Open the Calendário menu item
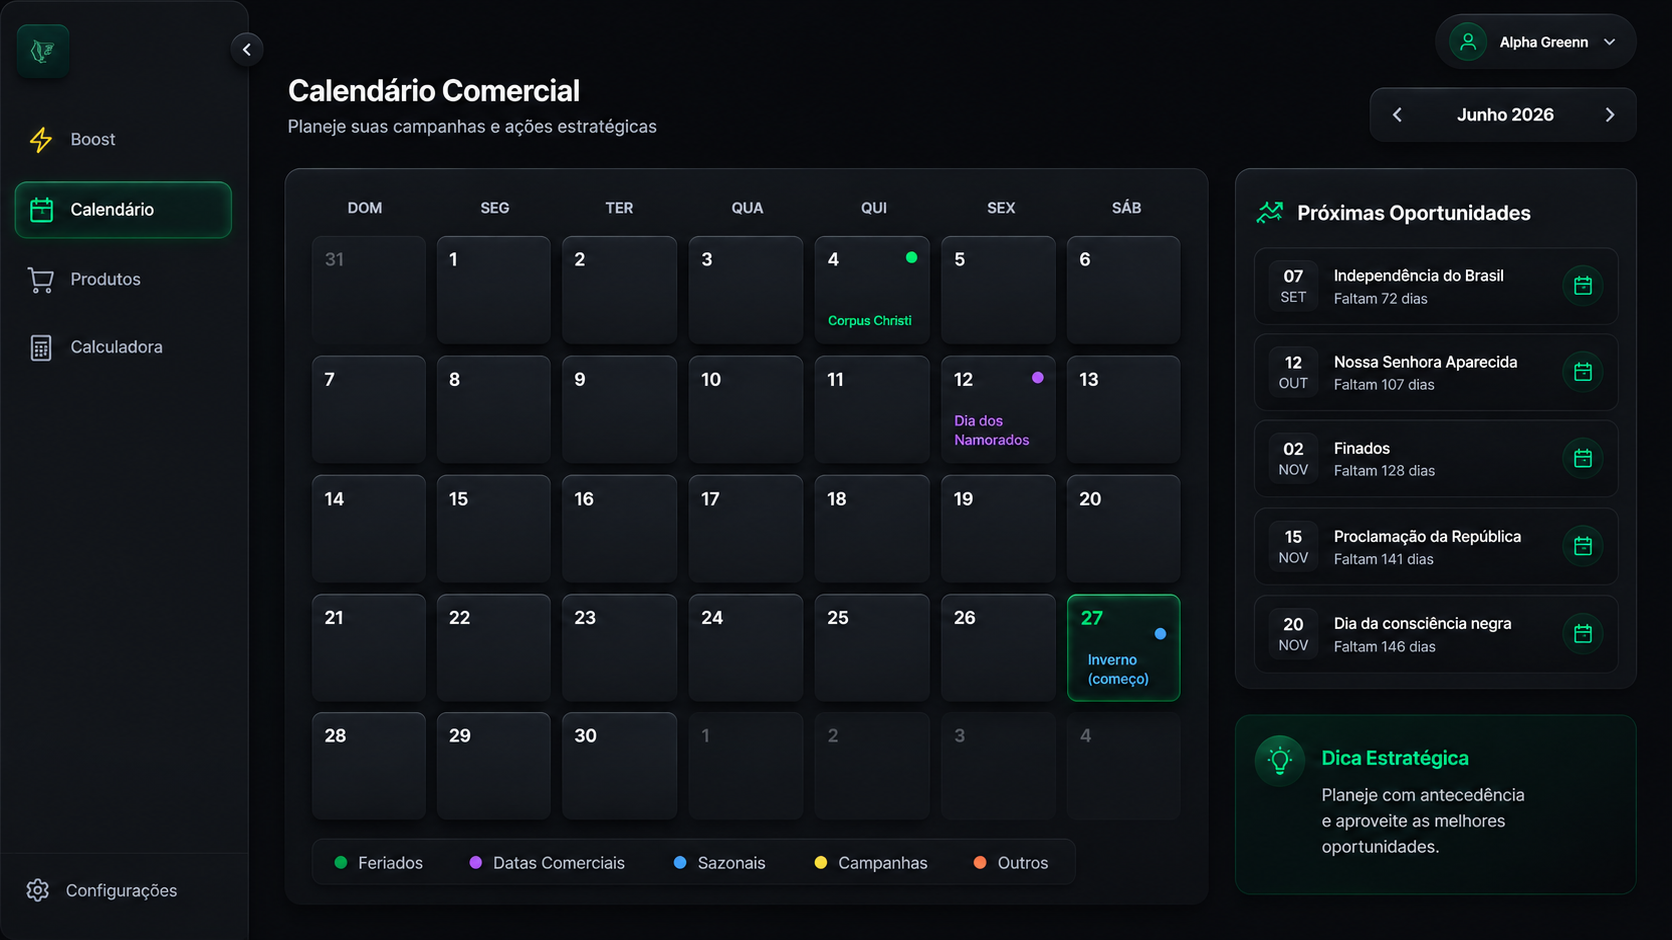Viewport: 1672px width, 940px height. 123,210
